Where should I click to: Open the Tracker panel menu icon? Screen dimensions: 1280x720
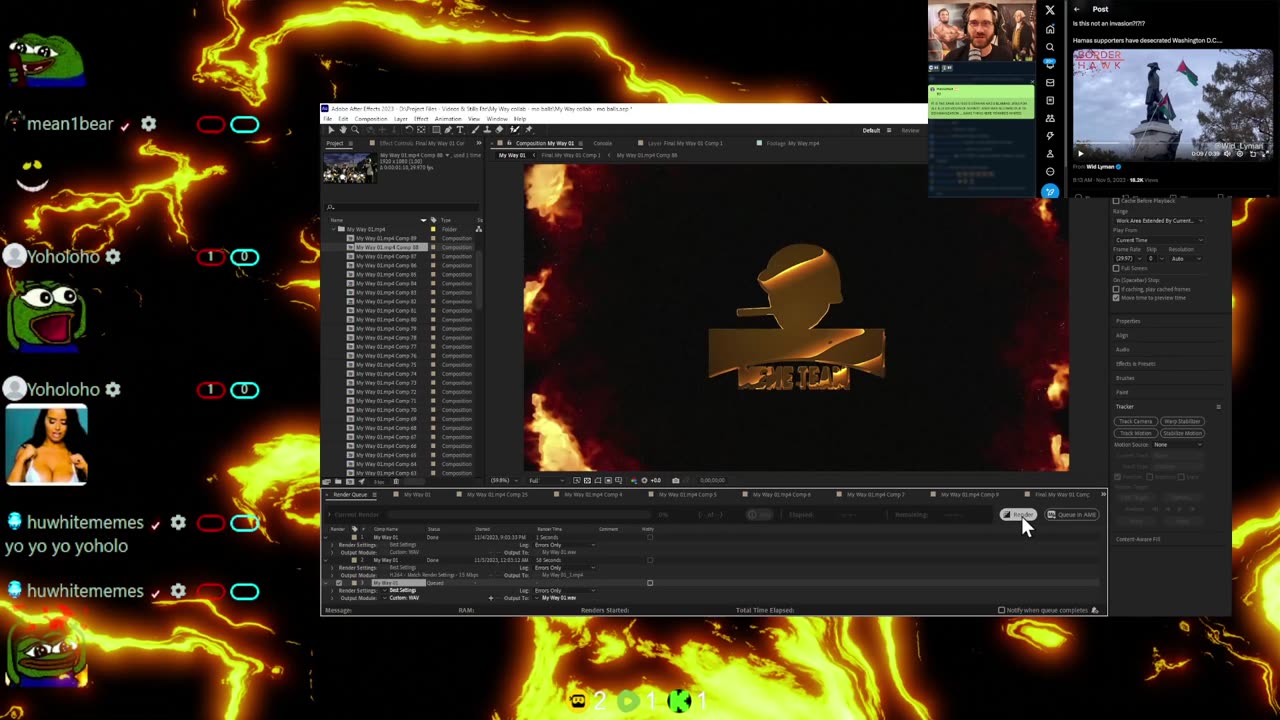[x=1218, y=407]
